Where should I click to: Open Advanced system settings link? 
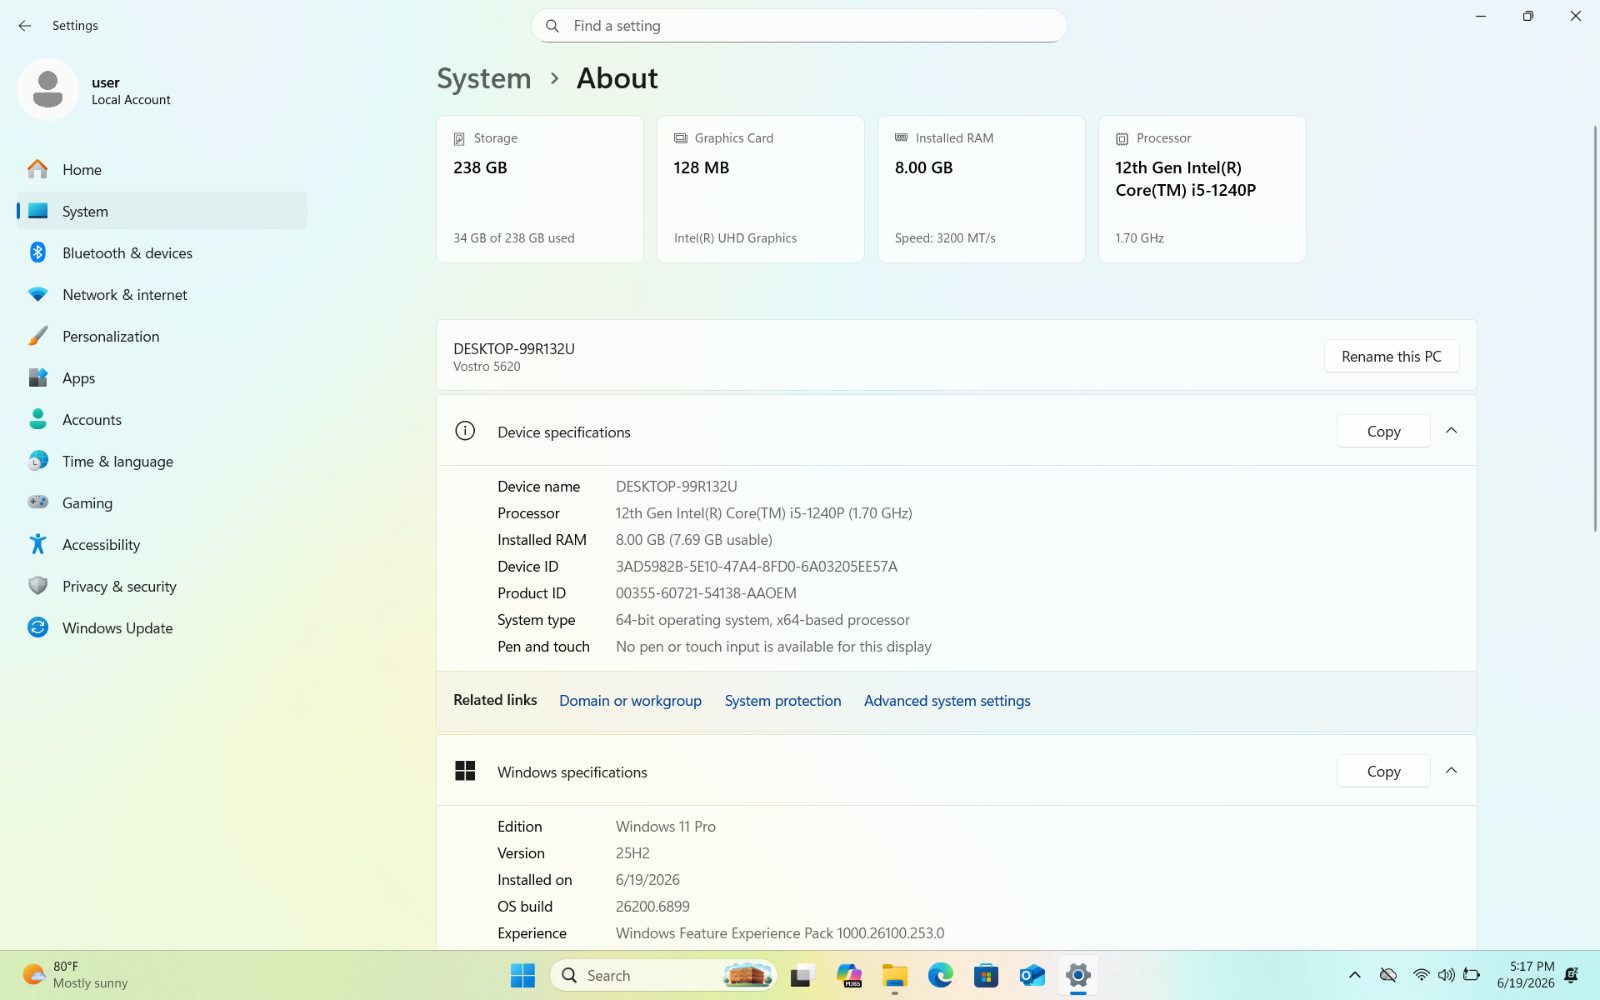(x=947, y=701)
